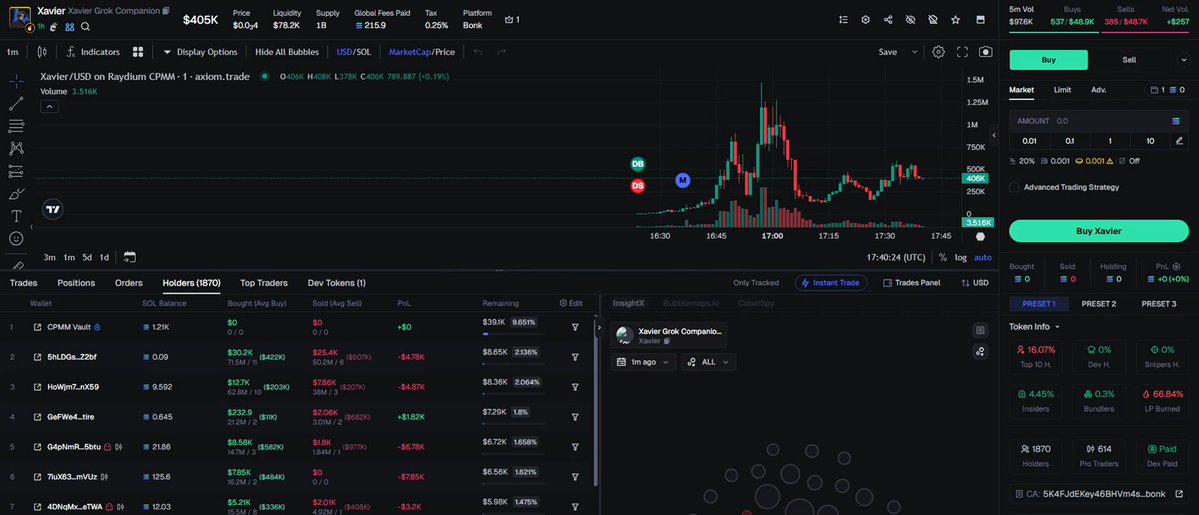Toggle log scale on the chart
Viewport: 1199px width, 515px height.
(x=960, y=257)
